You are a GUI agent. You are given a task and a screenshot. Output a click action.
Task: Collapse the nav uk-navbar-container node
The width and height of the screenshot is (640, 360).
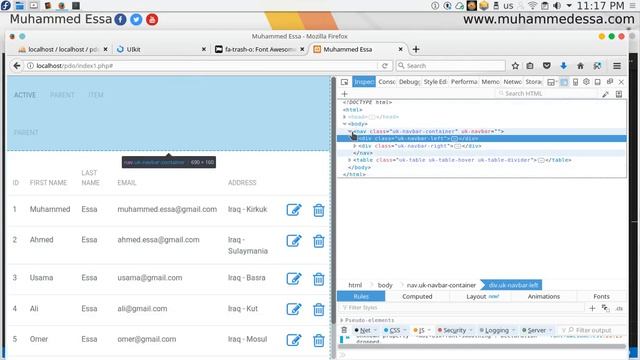pos(350,131)
